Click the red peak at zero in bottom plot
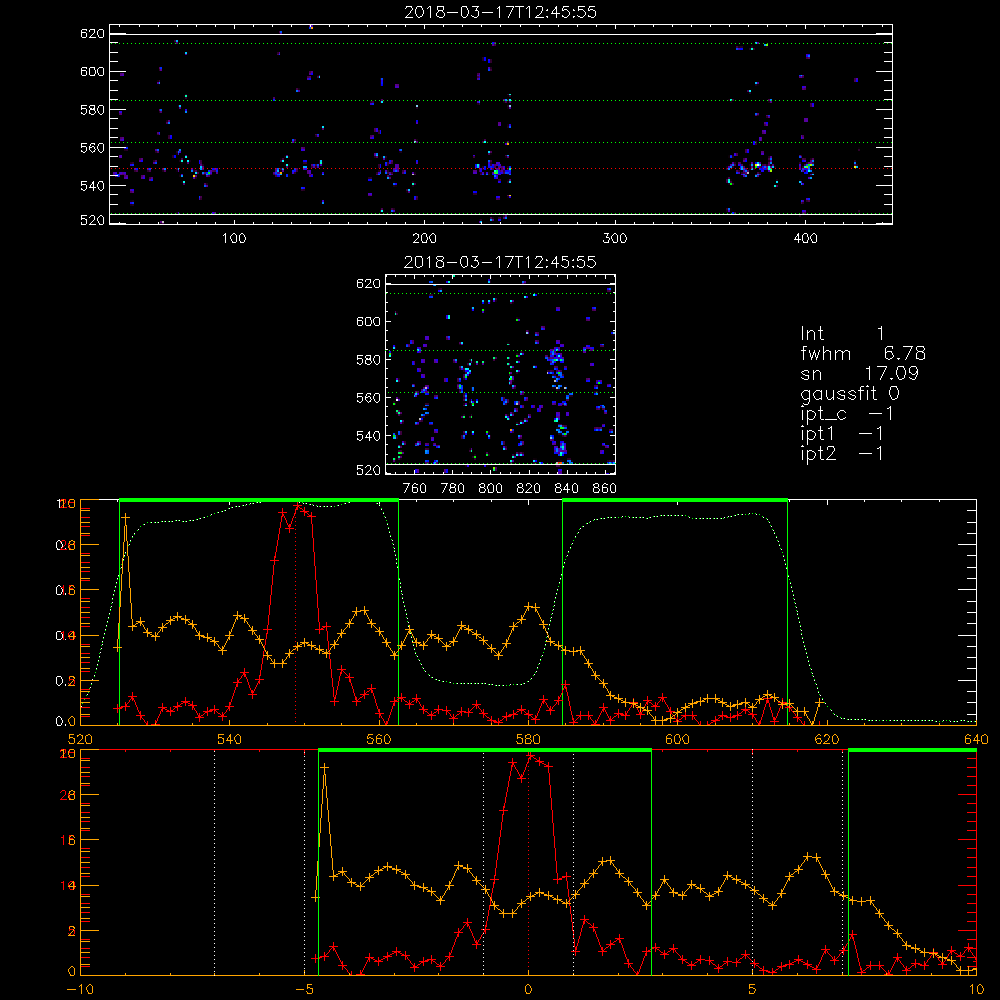1000x1000 pixels. [530, 756]
